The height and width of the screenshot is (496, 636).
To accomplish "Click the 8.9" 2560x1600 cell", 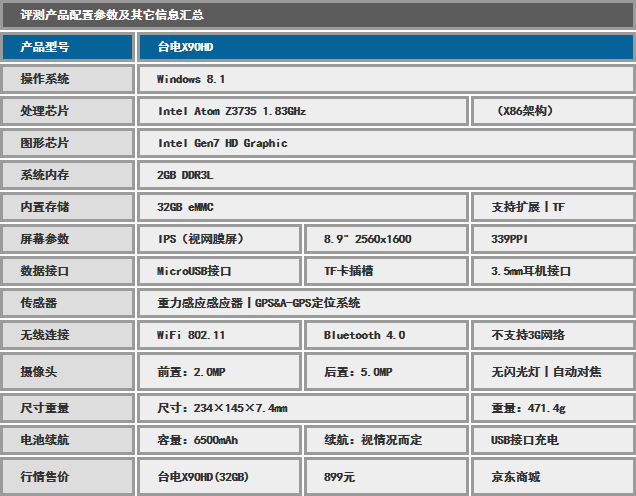I will [387, 239].
